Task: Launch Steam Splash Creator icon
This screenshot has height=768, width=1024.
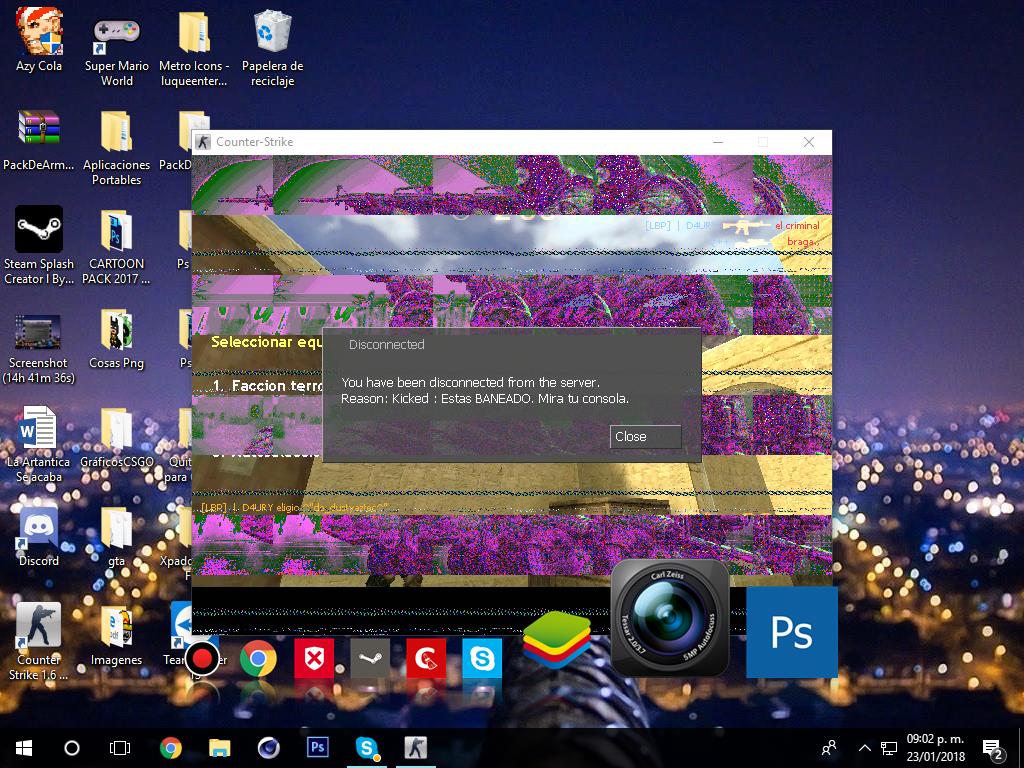Action: pos(39,246)
